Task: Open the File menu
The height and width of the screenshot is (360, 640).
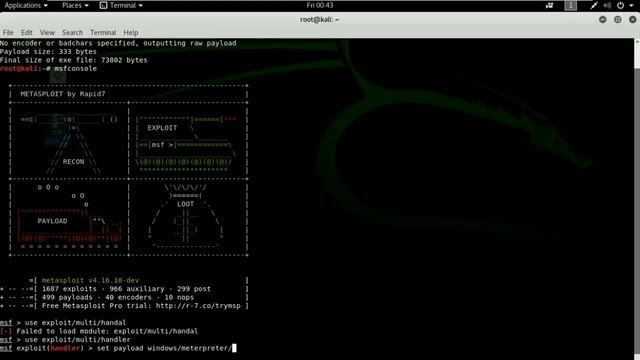Action: tap(8, 32)
